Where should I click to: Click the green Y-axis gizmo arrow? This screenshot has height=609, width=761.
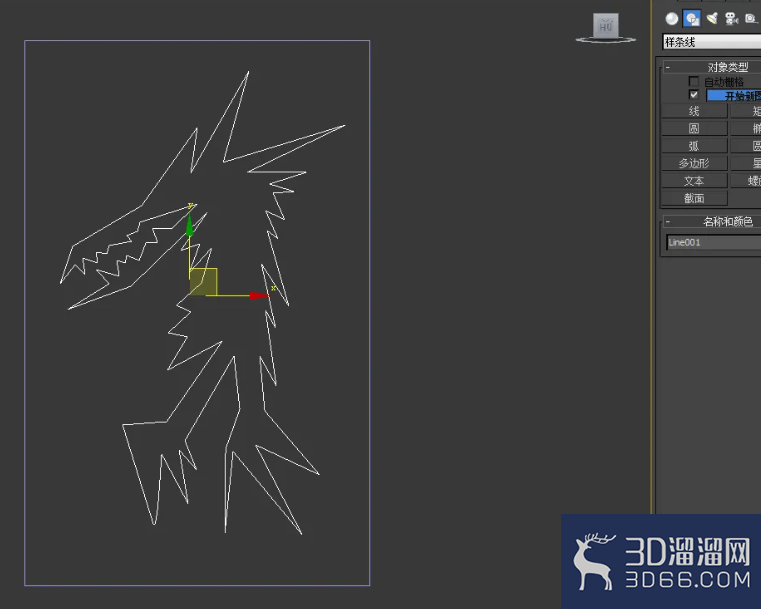(189, 226)
